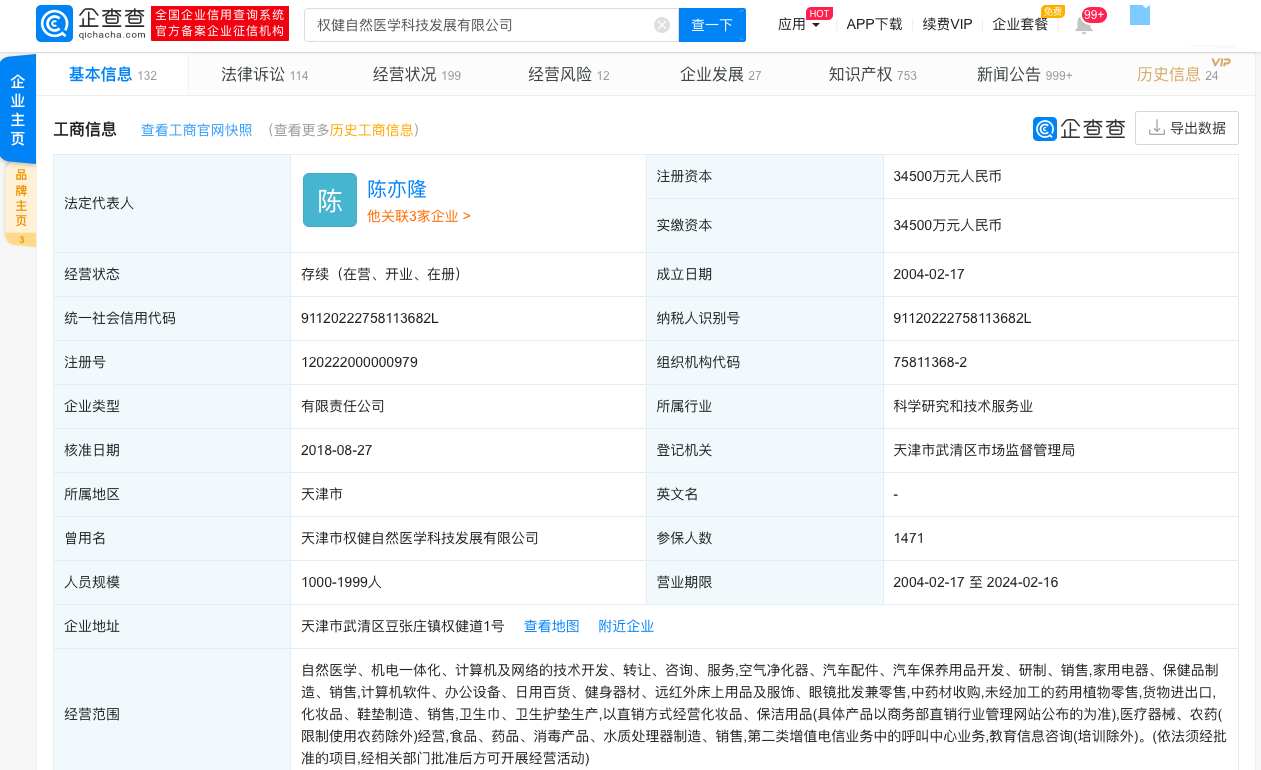Switch to 经营状况 tab
This screenshot has width=1261, height=770.
[416, 75]
